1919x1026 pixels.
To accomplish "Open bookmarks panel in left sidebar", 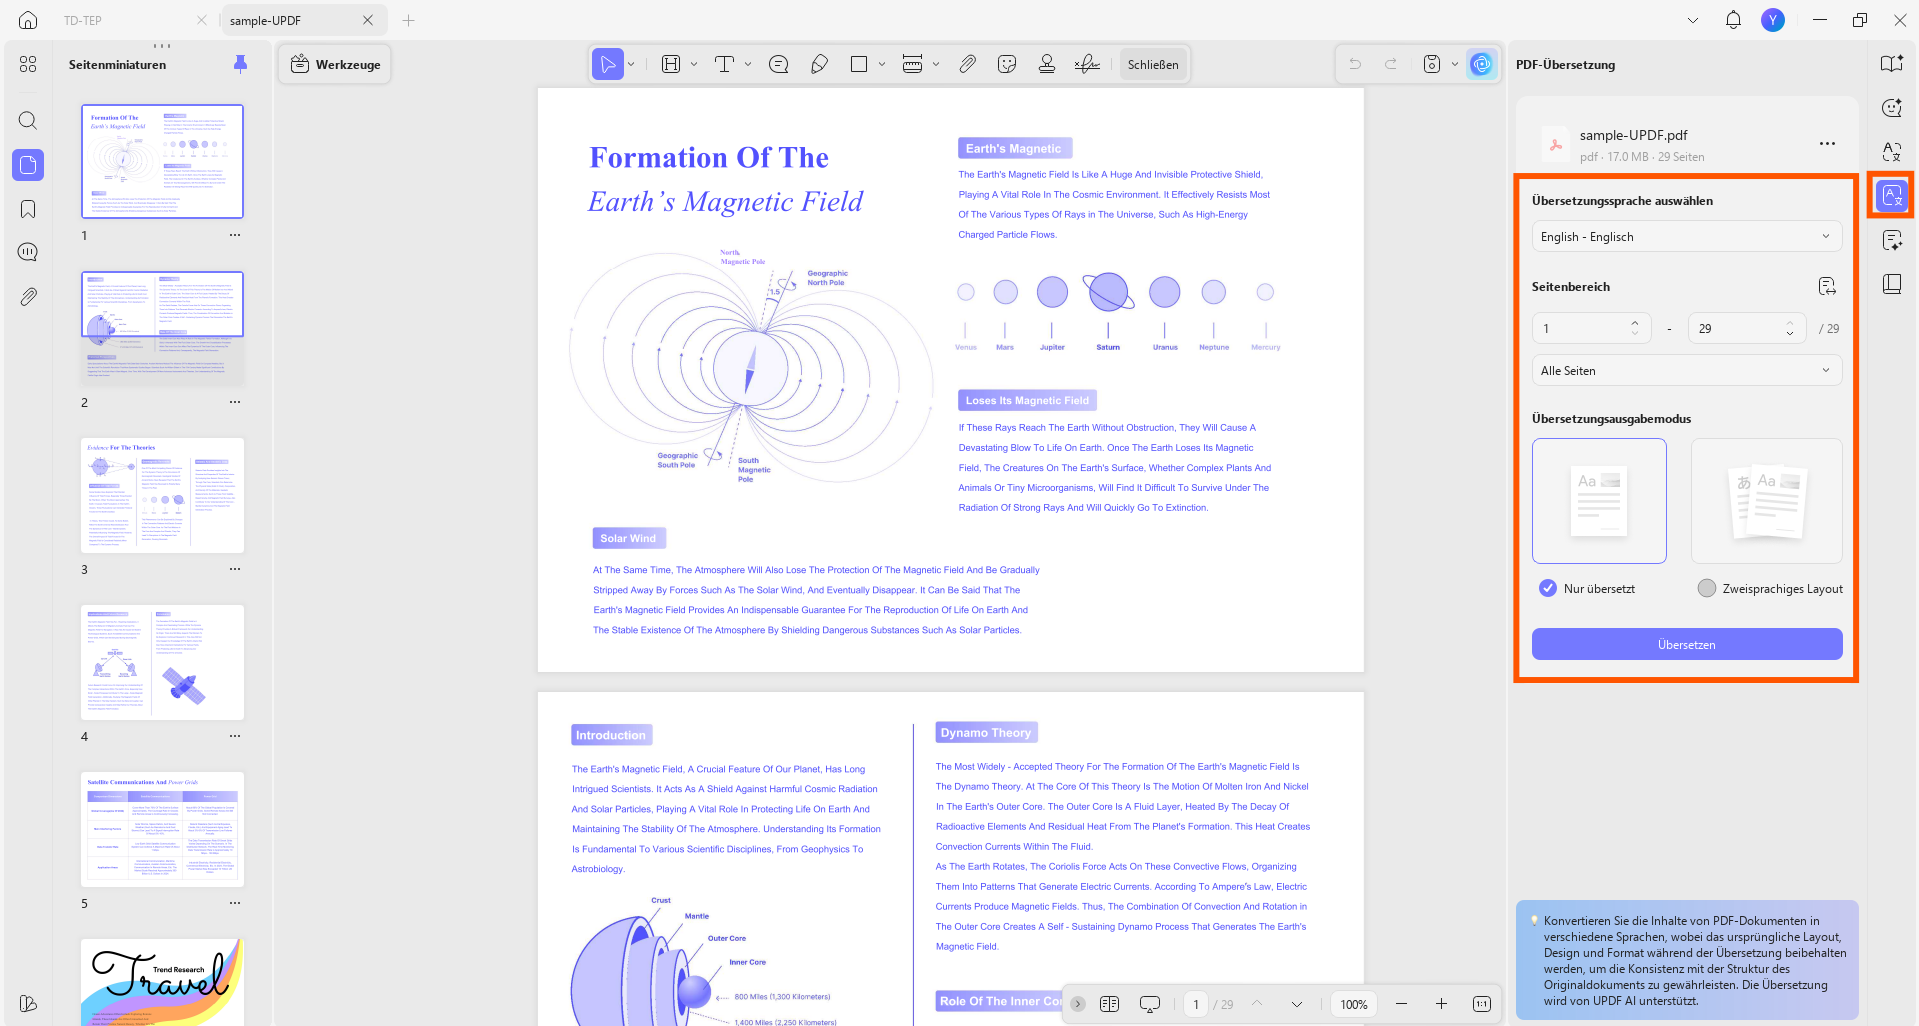I will coord(28,208).
